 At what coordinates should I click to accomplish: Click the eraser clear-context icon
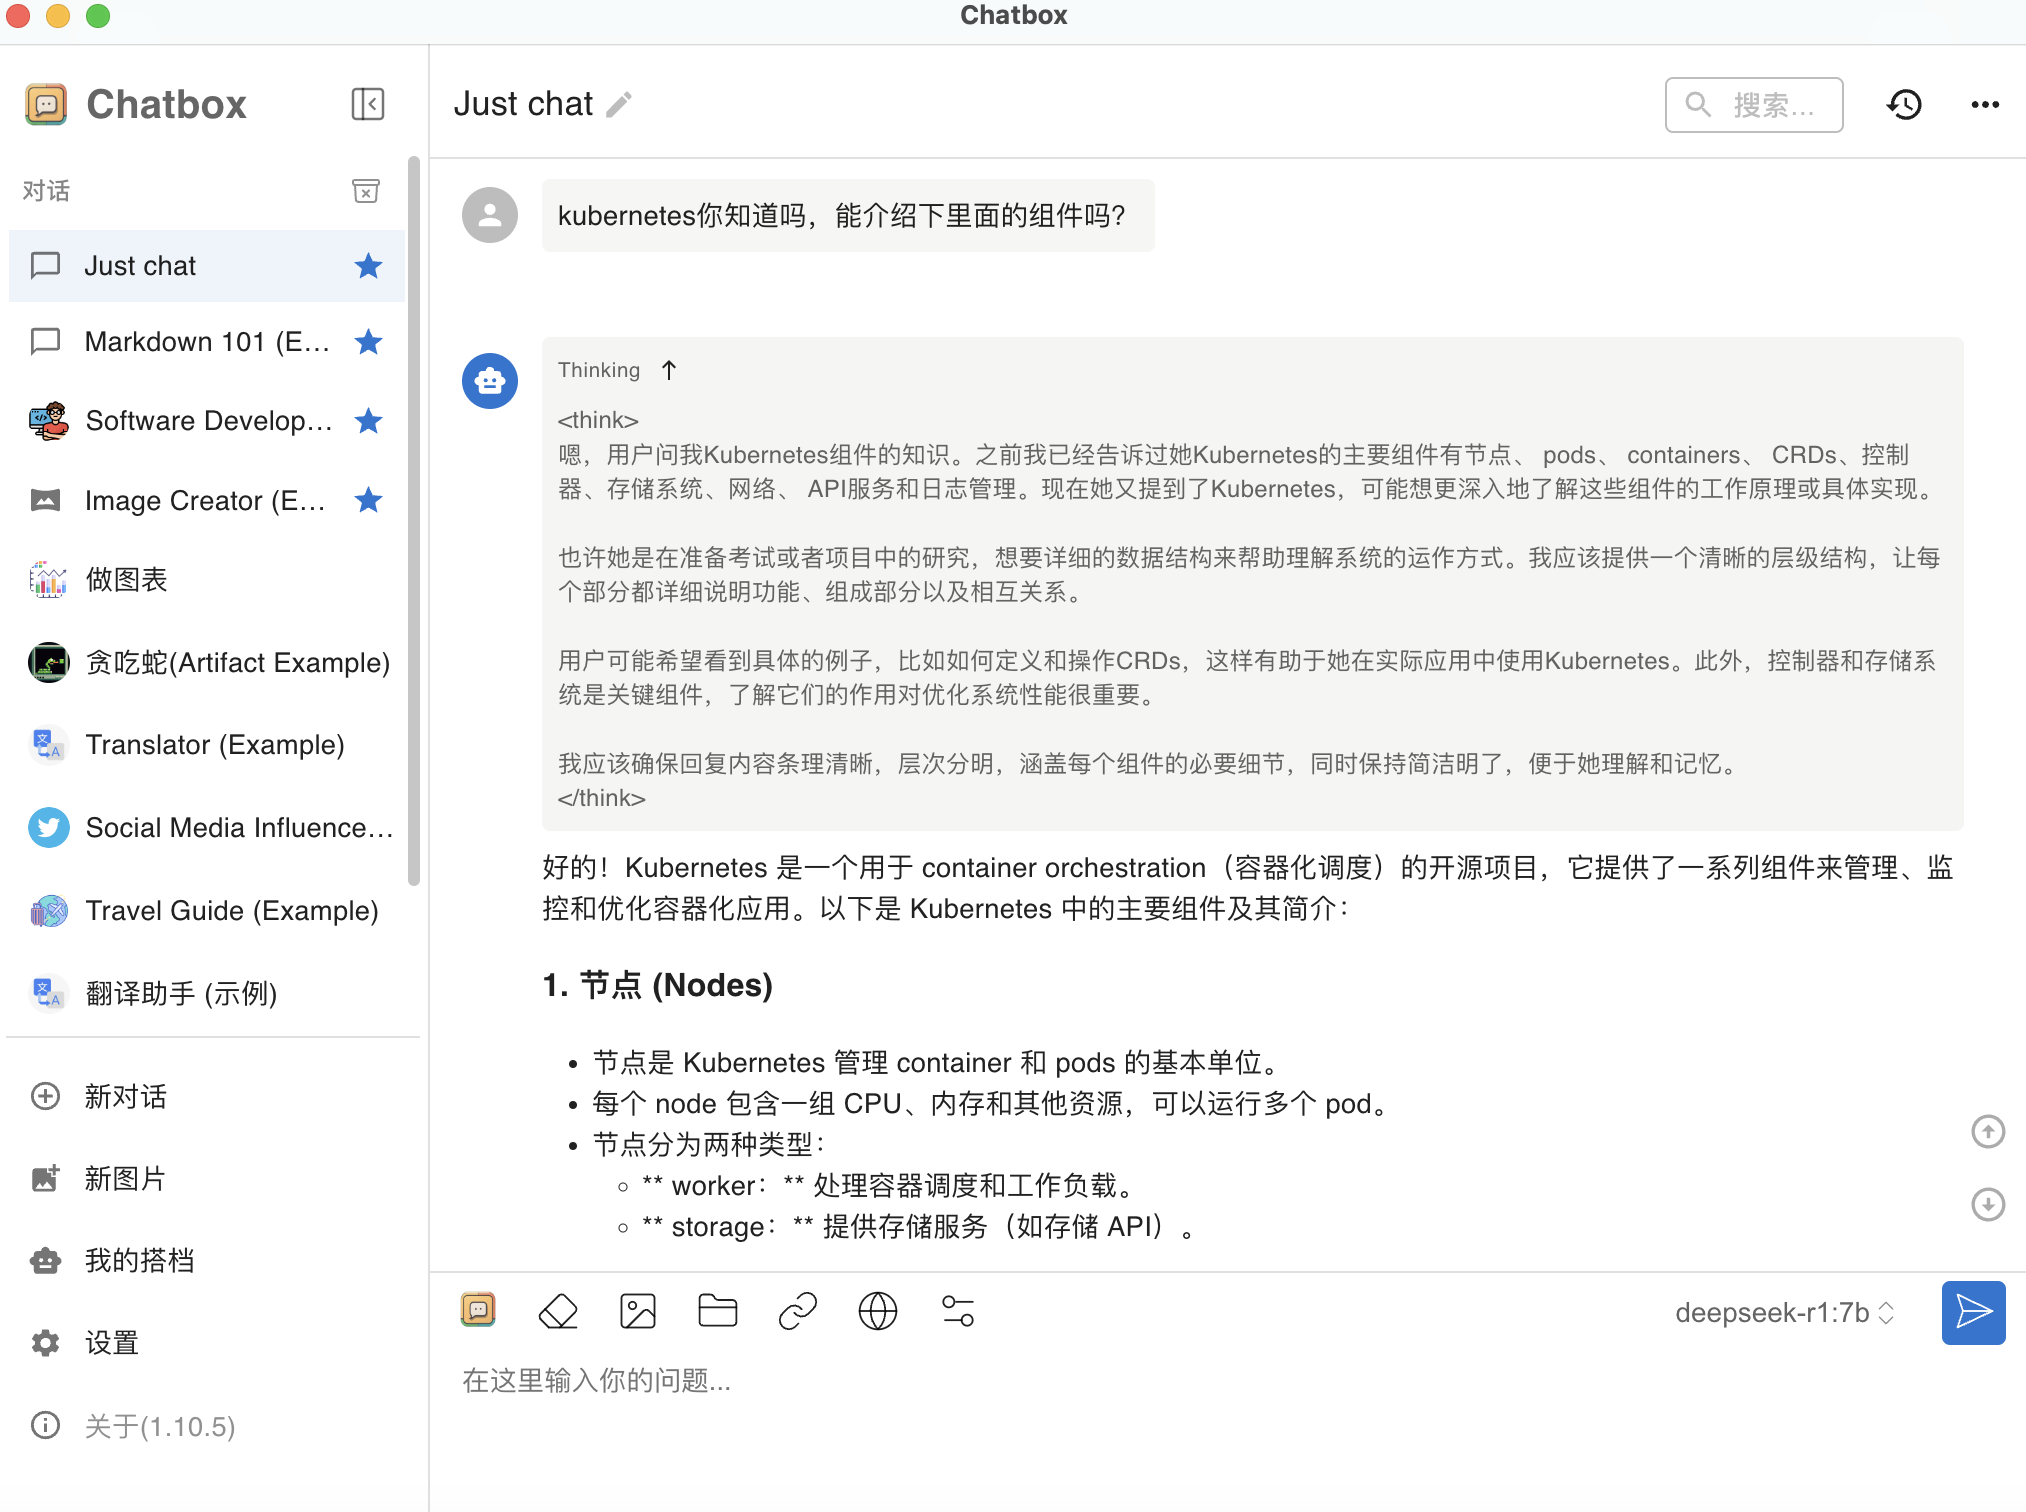click(x=558, y=1311)
